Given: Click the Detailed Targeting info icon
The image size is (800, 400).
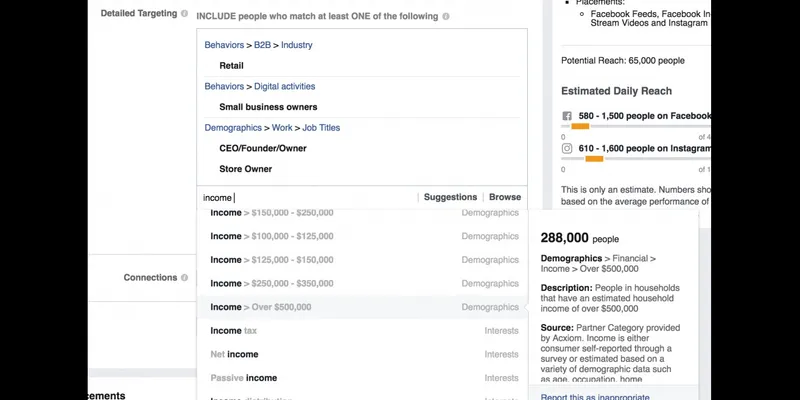Looking at the screenshot, I should [184, 14].
